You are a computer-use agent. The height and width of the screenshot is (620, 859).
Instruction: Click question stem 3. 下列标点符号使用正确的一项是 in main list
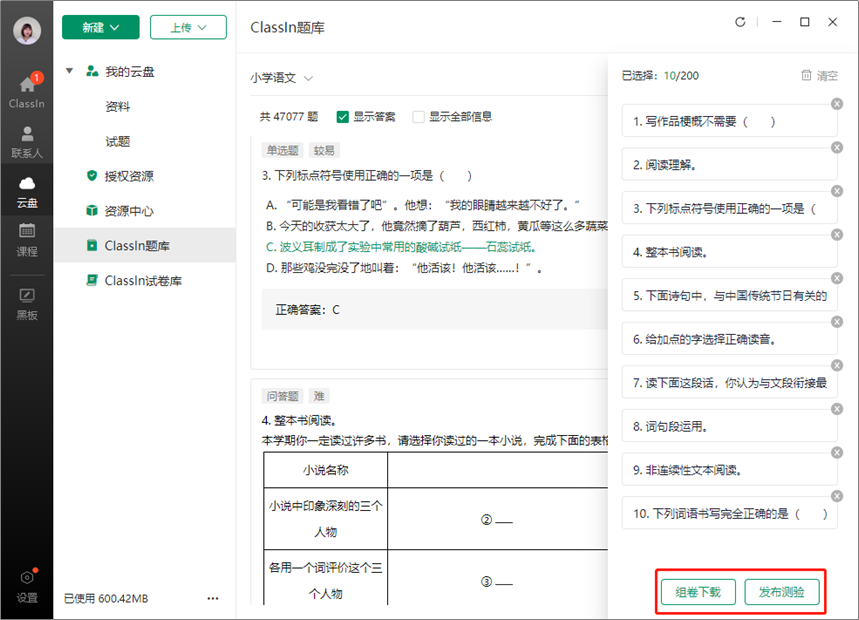[366, 175]
